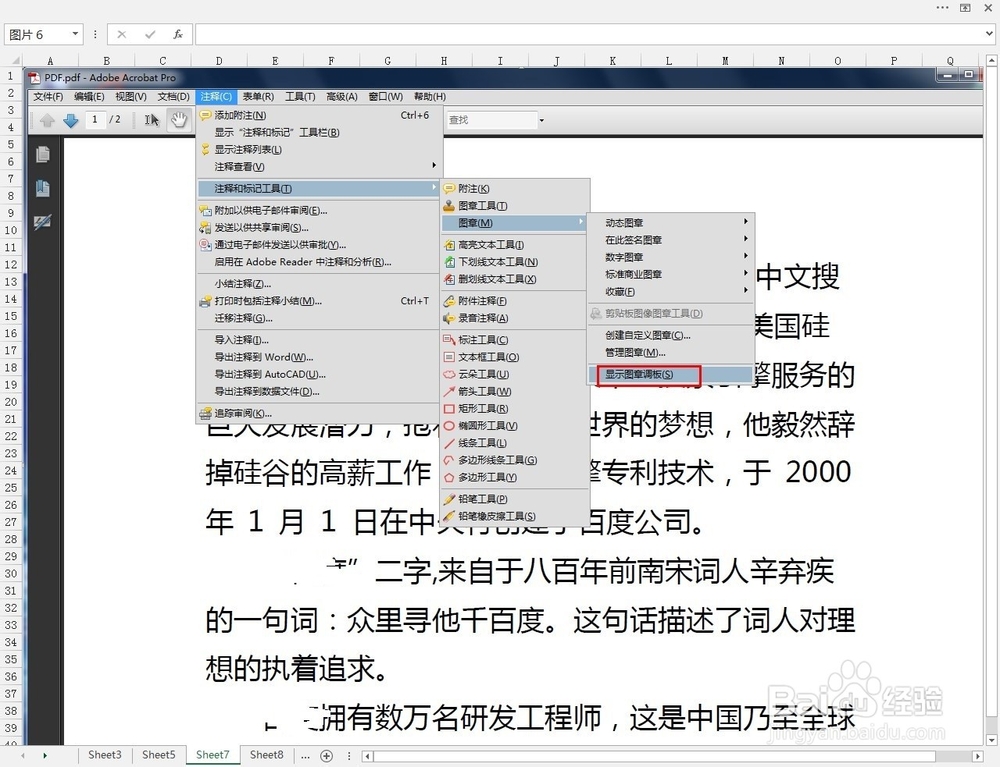Open the 高级(A) menu
This screenshot has width=1000, height=767.
click(x=342, y=97)
